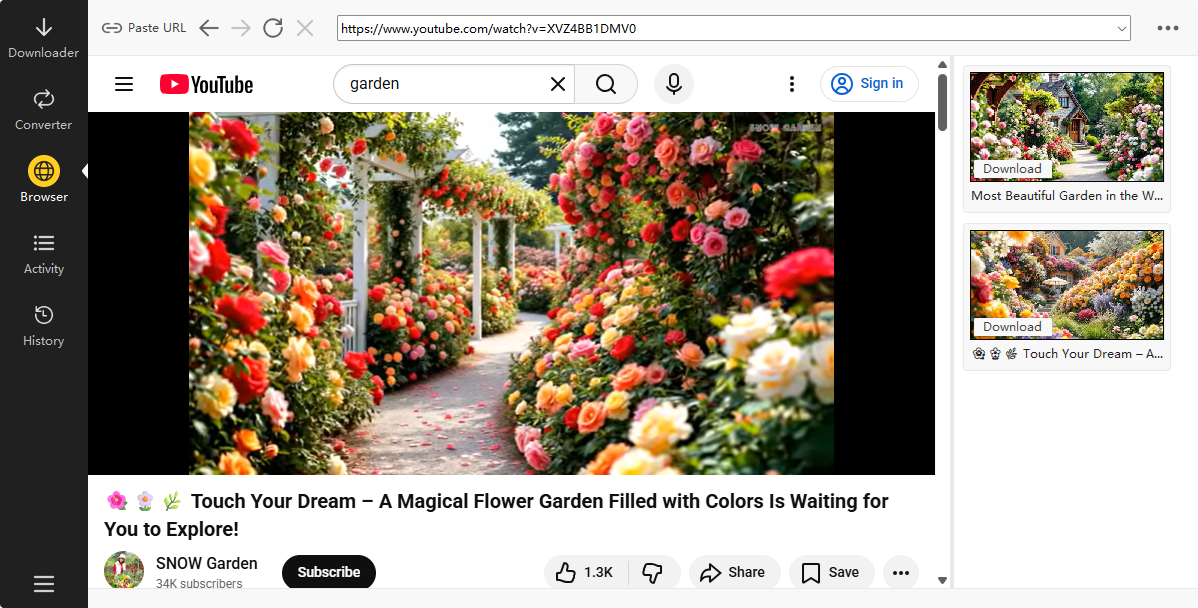Open the History panel in sidebar

tap(43, 326)
